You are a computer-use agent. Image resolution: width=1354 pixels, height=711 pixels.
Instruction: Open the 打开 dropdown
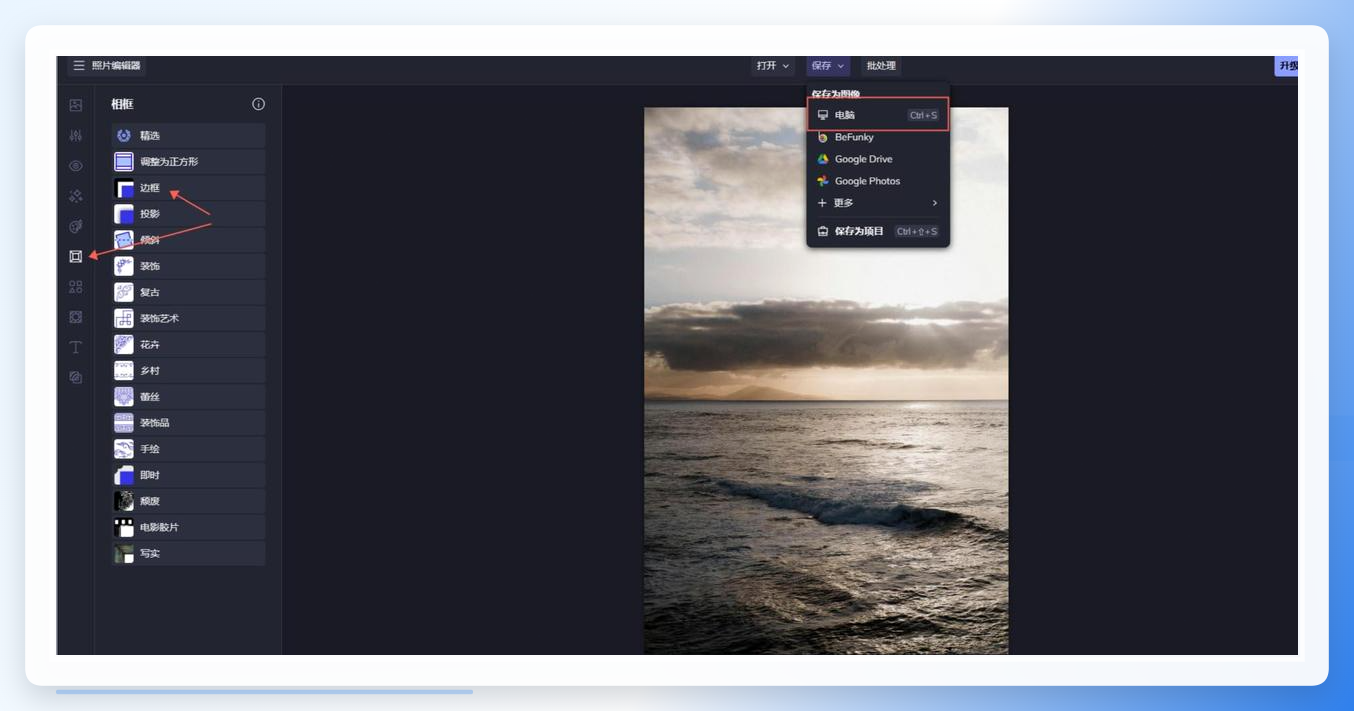pos(773,66)
